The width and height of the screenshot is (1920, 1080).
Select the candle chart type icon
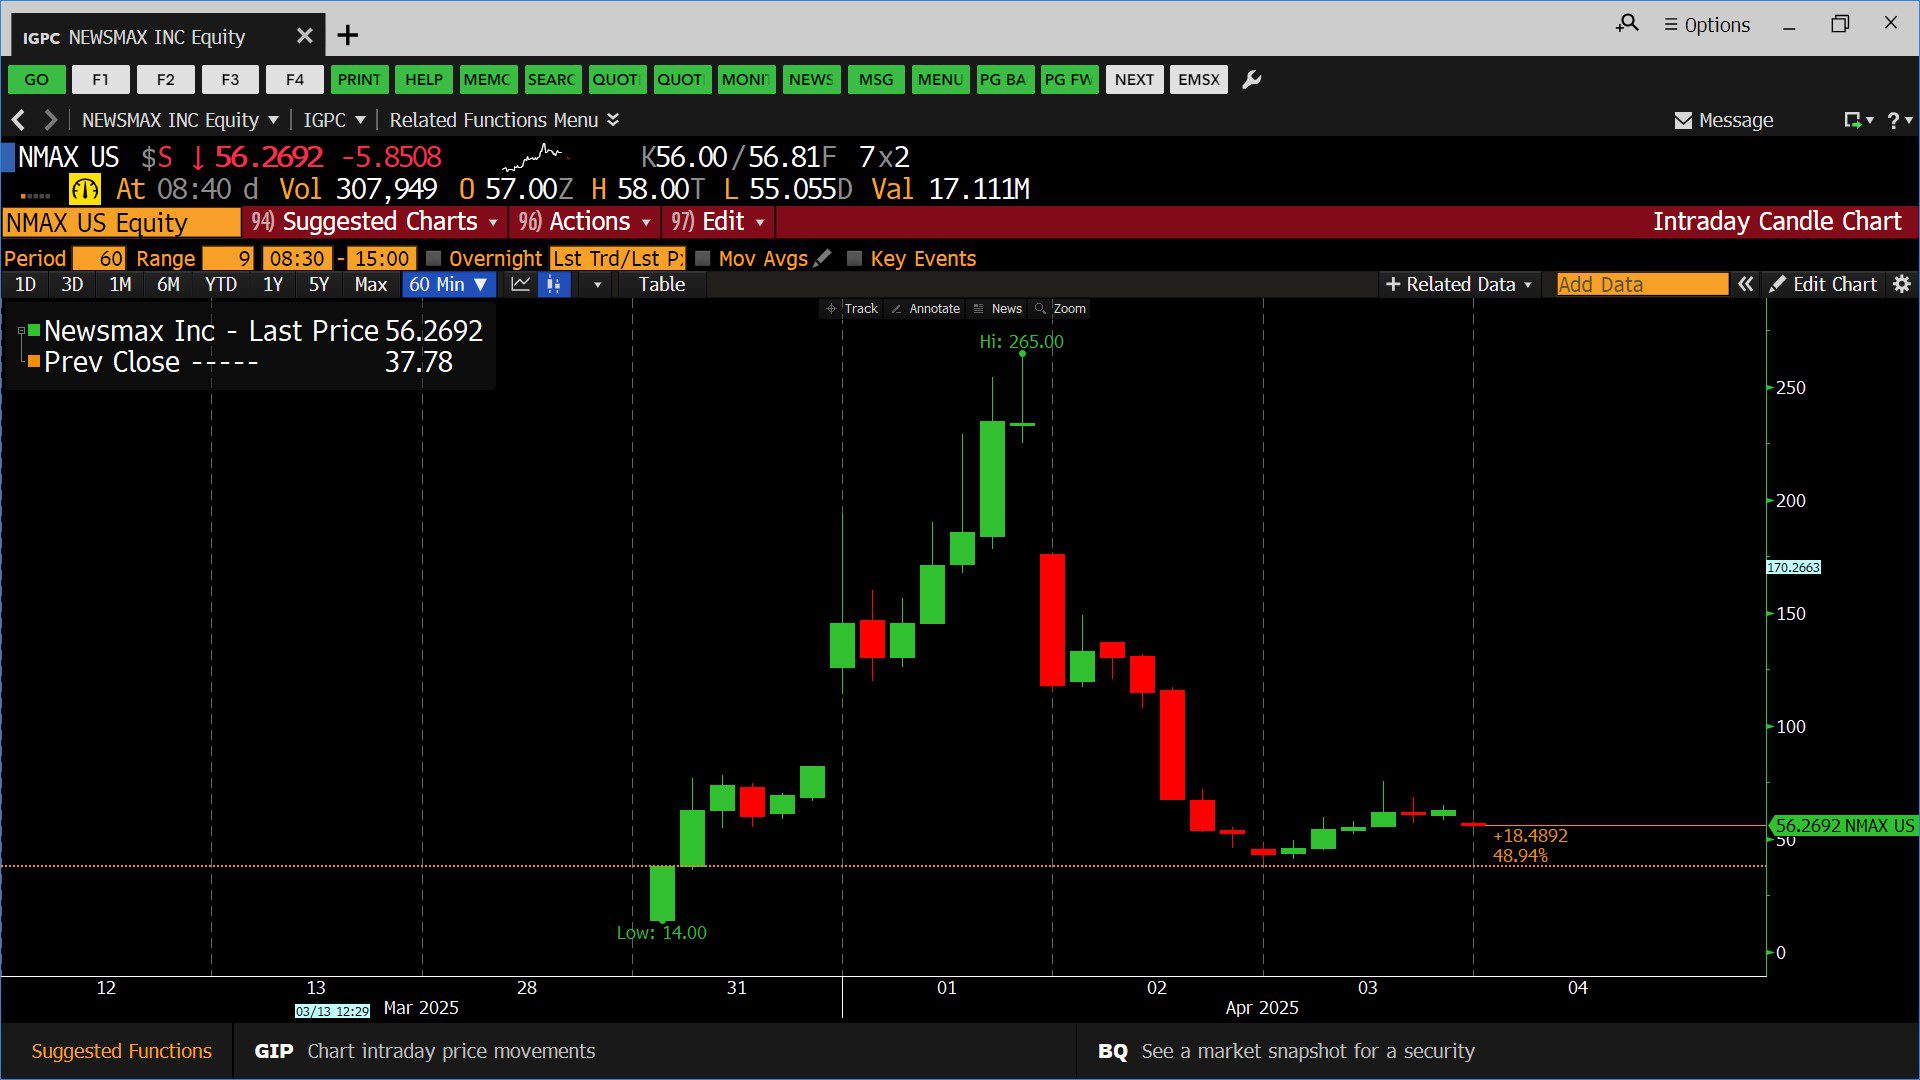pyautogui.click(x=553, y=284)
